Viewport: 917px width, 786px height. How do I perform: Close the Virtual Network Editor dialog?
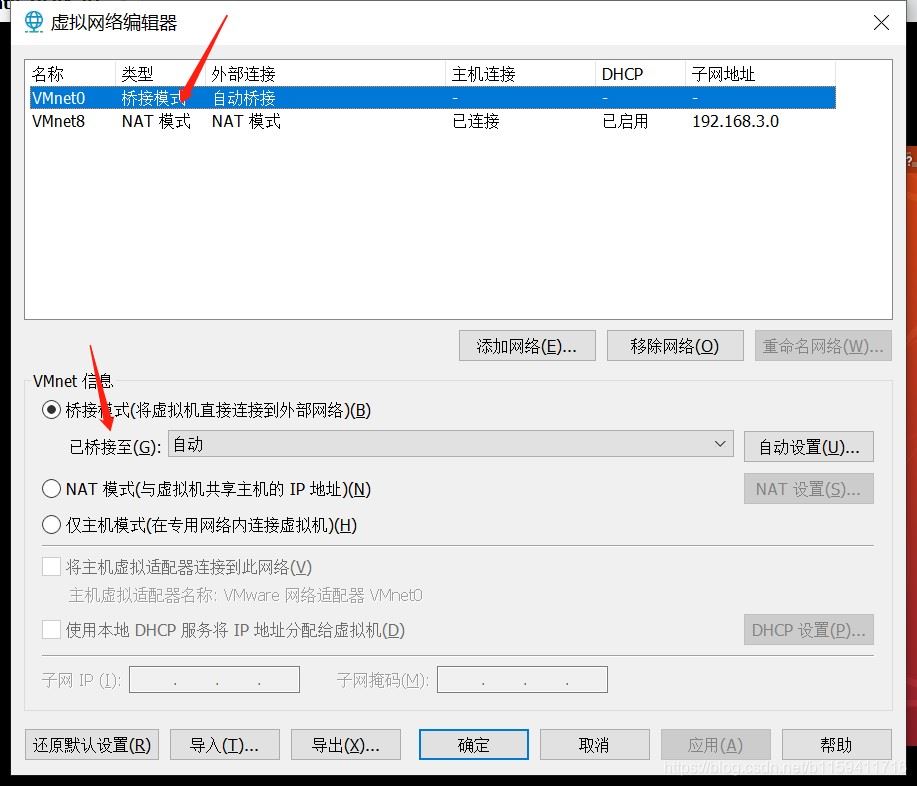[x=881, y=23]
